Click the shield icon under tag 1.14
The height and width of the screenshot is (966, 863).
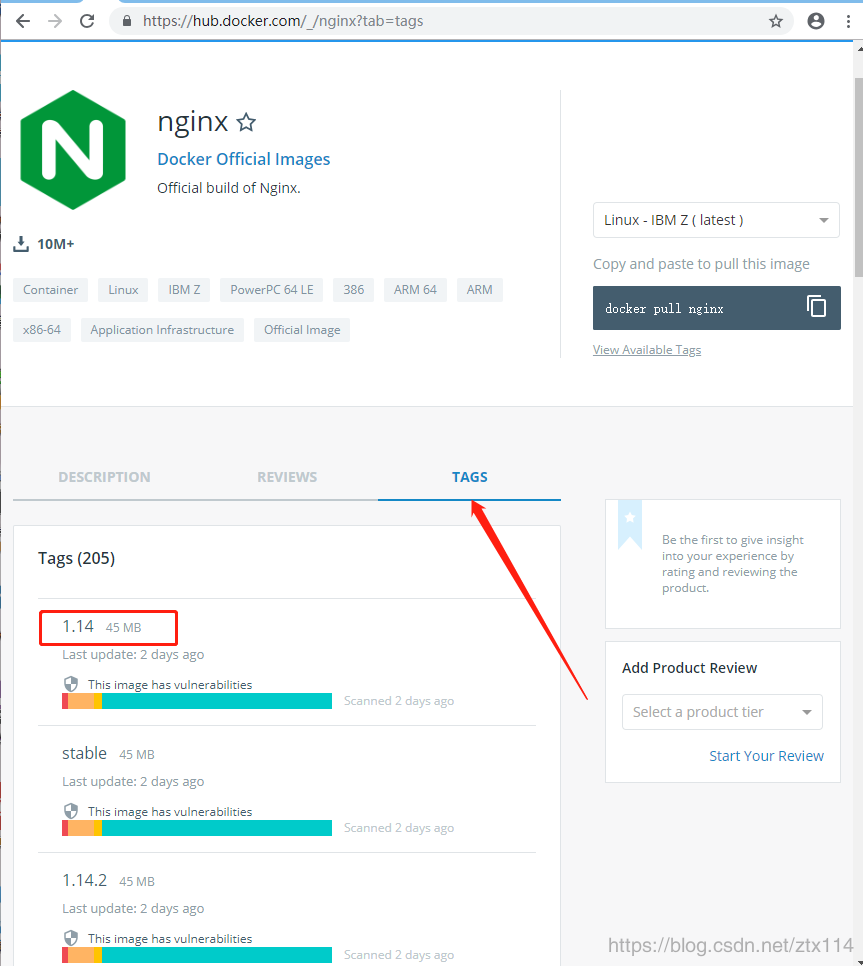click(x=71, y=684)
